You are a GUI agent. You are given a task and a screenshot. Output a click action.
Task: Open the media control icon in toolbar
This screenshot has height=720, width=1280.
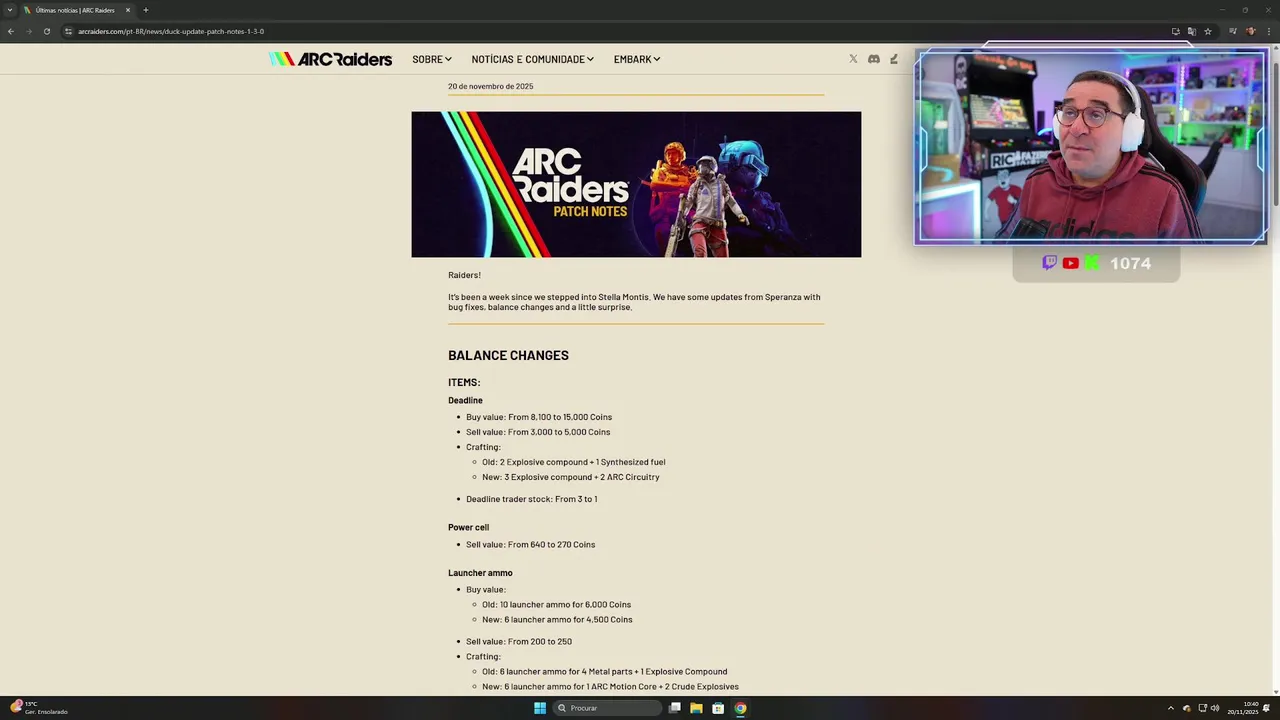click(x=1233, y=31)
